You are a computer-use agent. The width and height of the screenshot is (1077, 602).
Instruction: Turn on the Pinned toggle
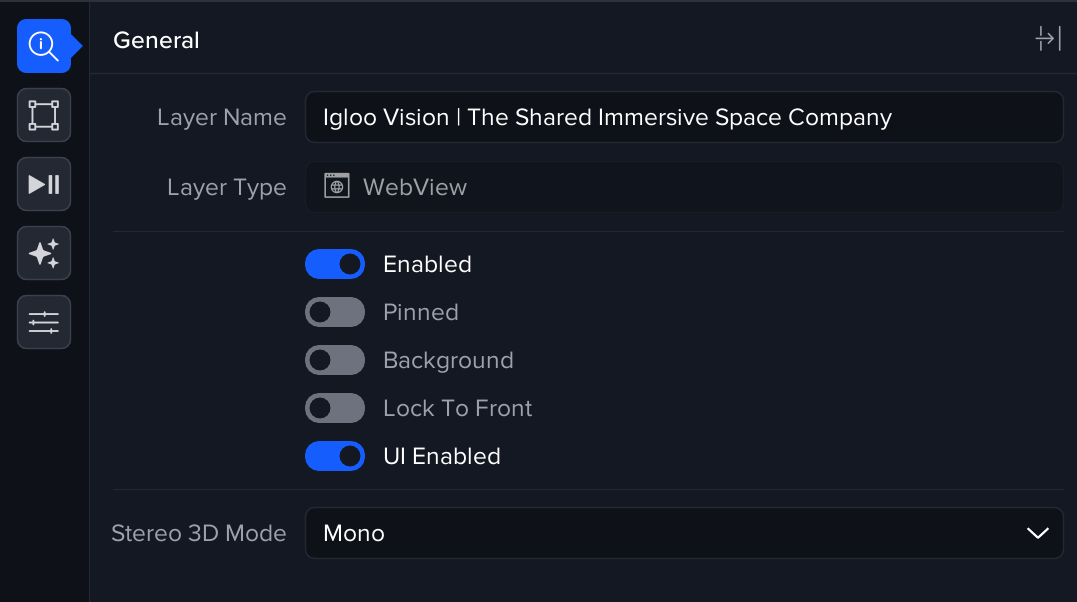tap(335, 312)
